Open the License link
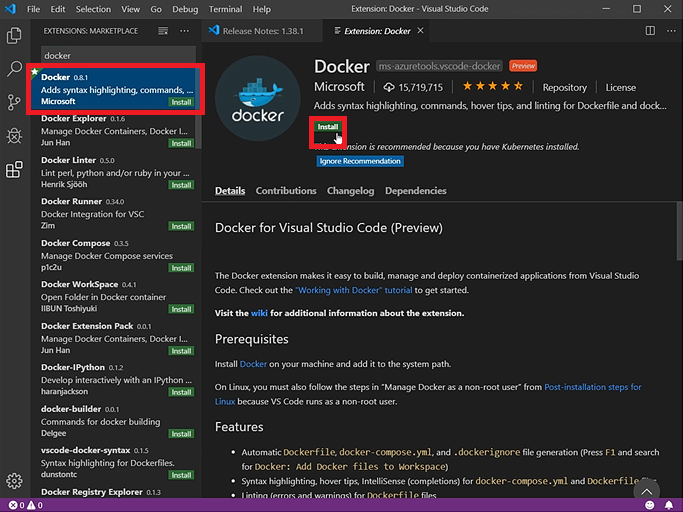The image size is (683, 512). [621, 88]
